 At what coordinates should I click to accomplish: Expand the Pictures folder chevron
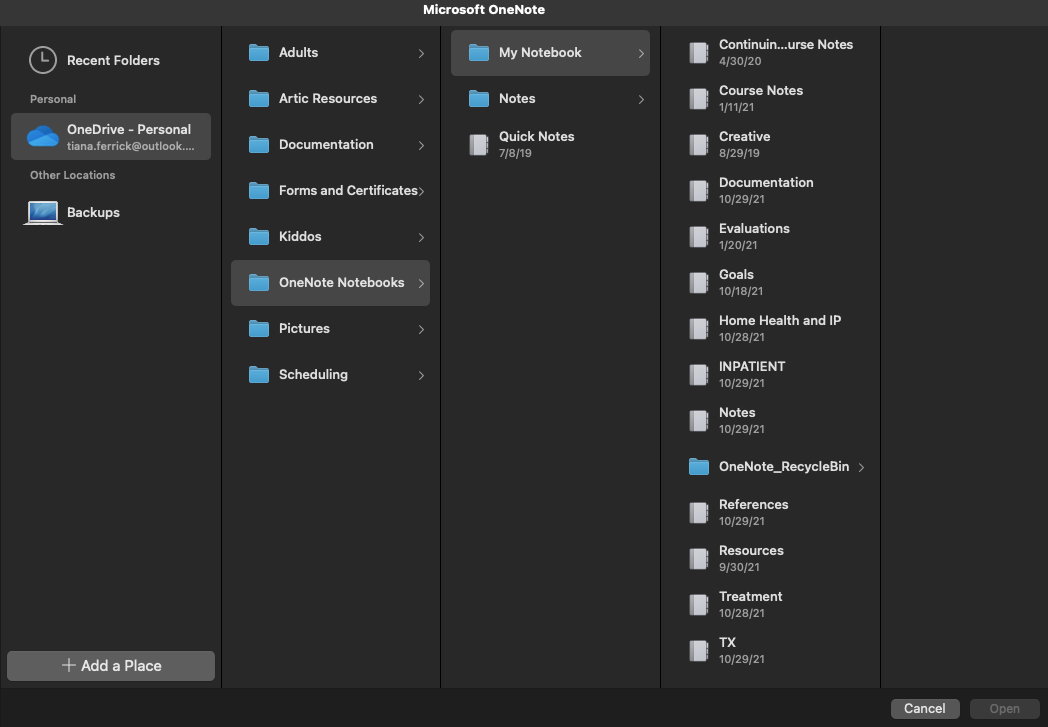pyautogui.click(x=421, y=329)
